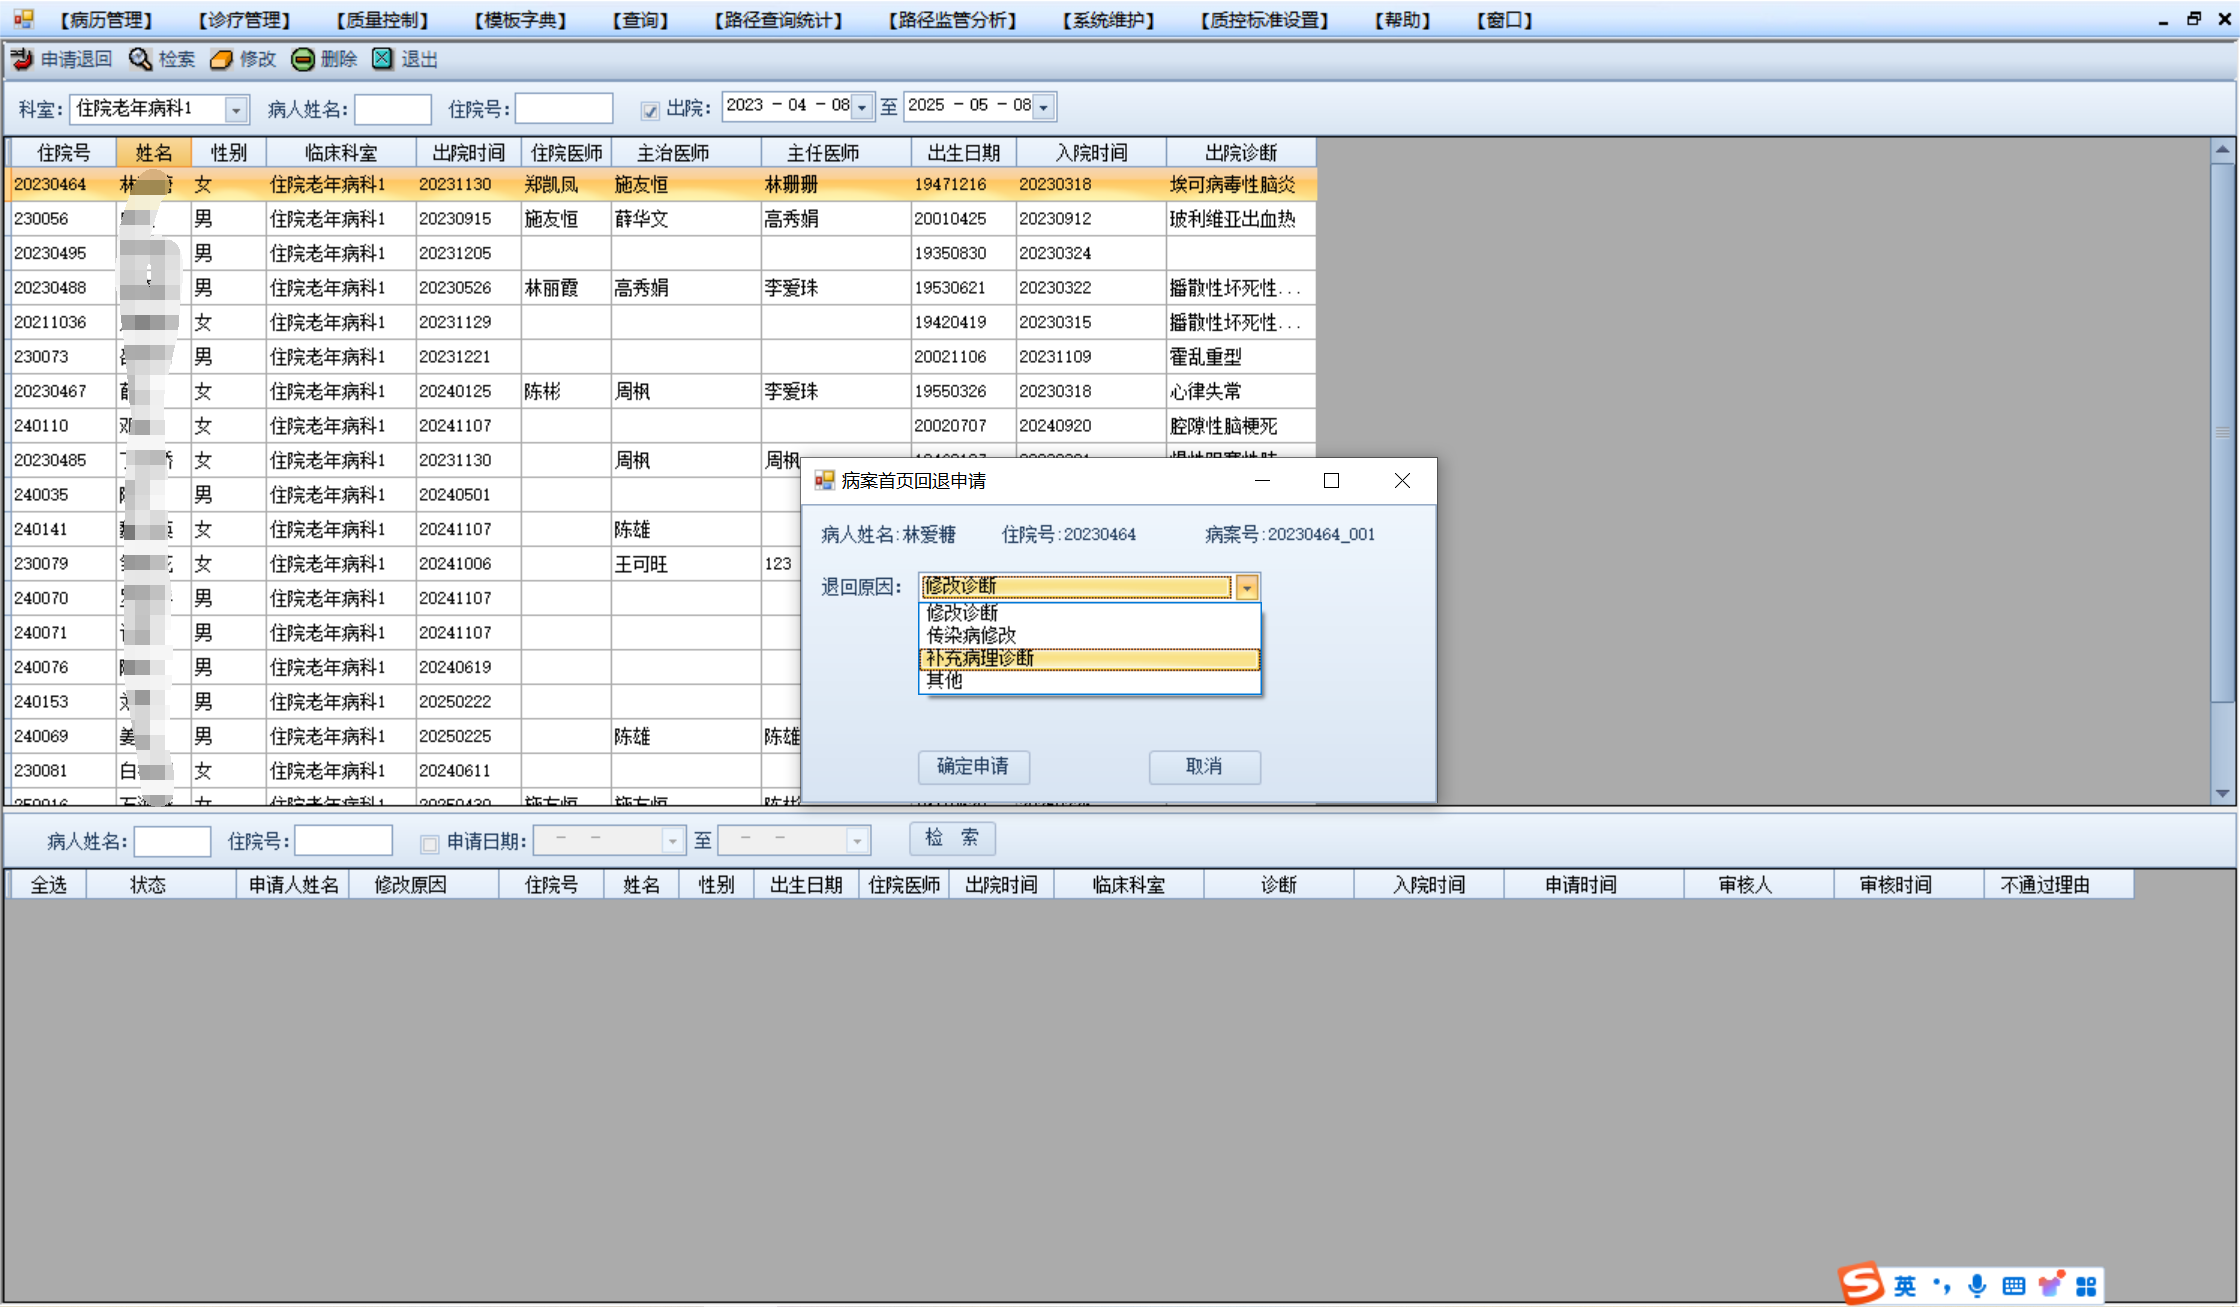Enable the 申请日期 checkbox
Screen dimensions: 2240x1307
(x=430, y=843)
